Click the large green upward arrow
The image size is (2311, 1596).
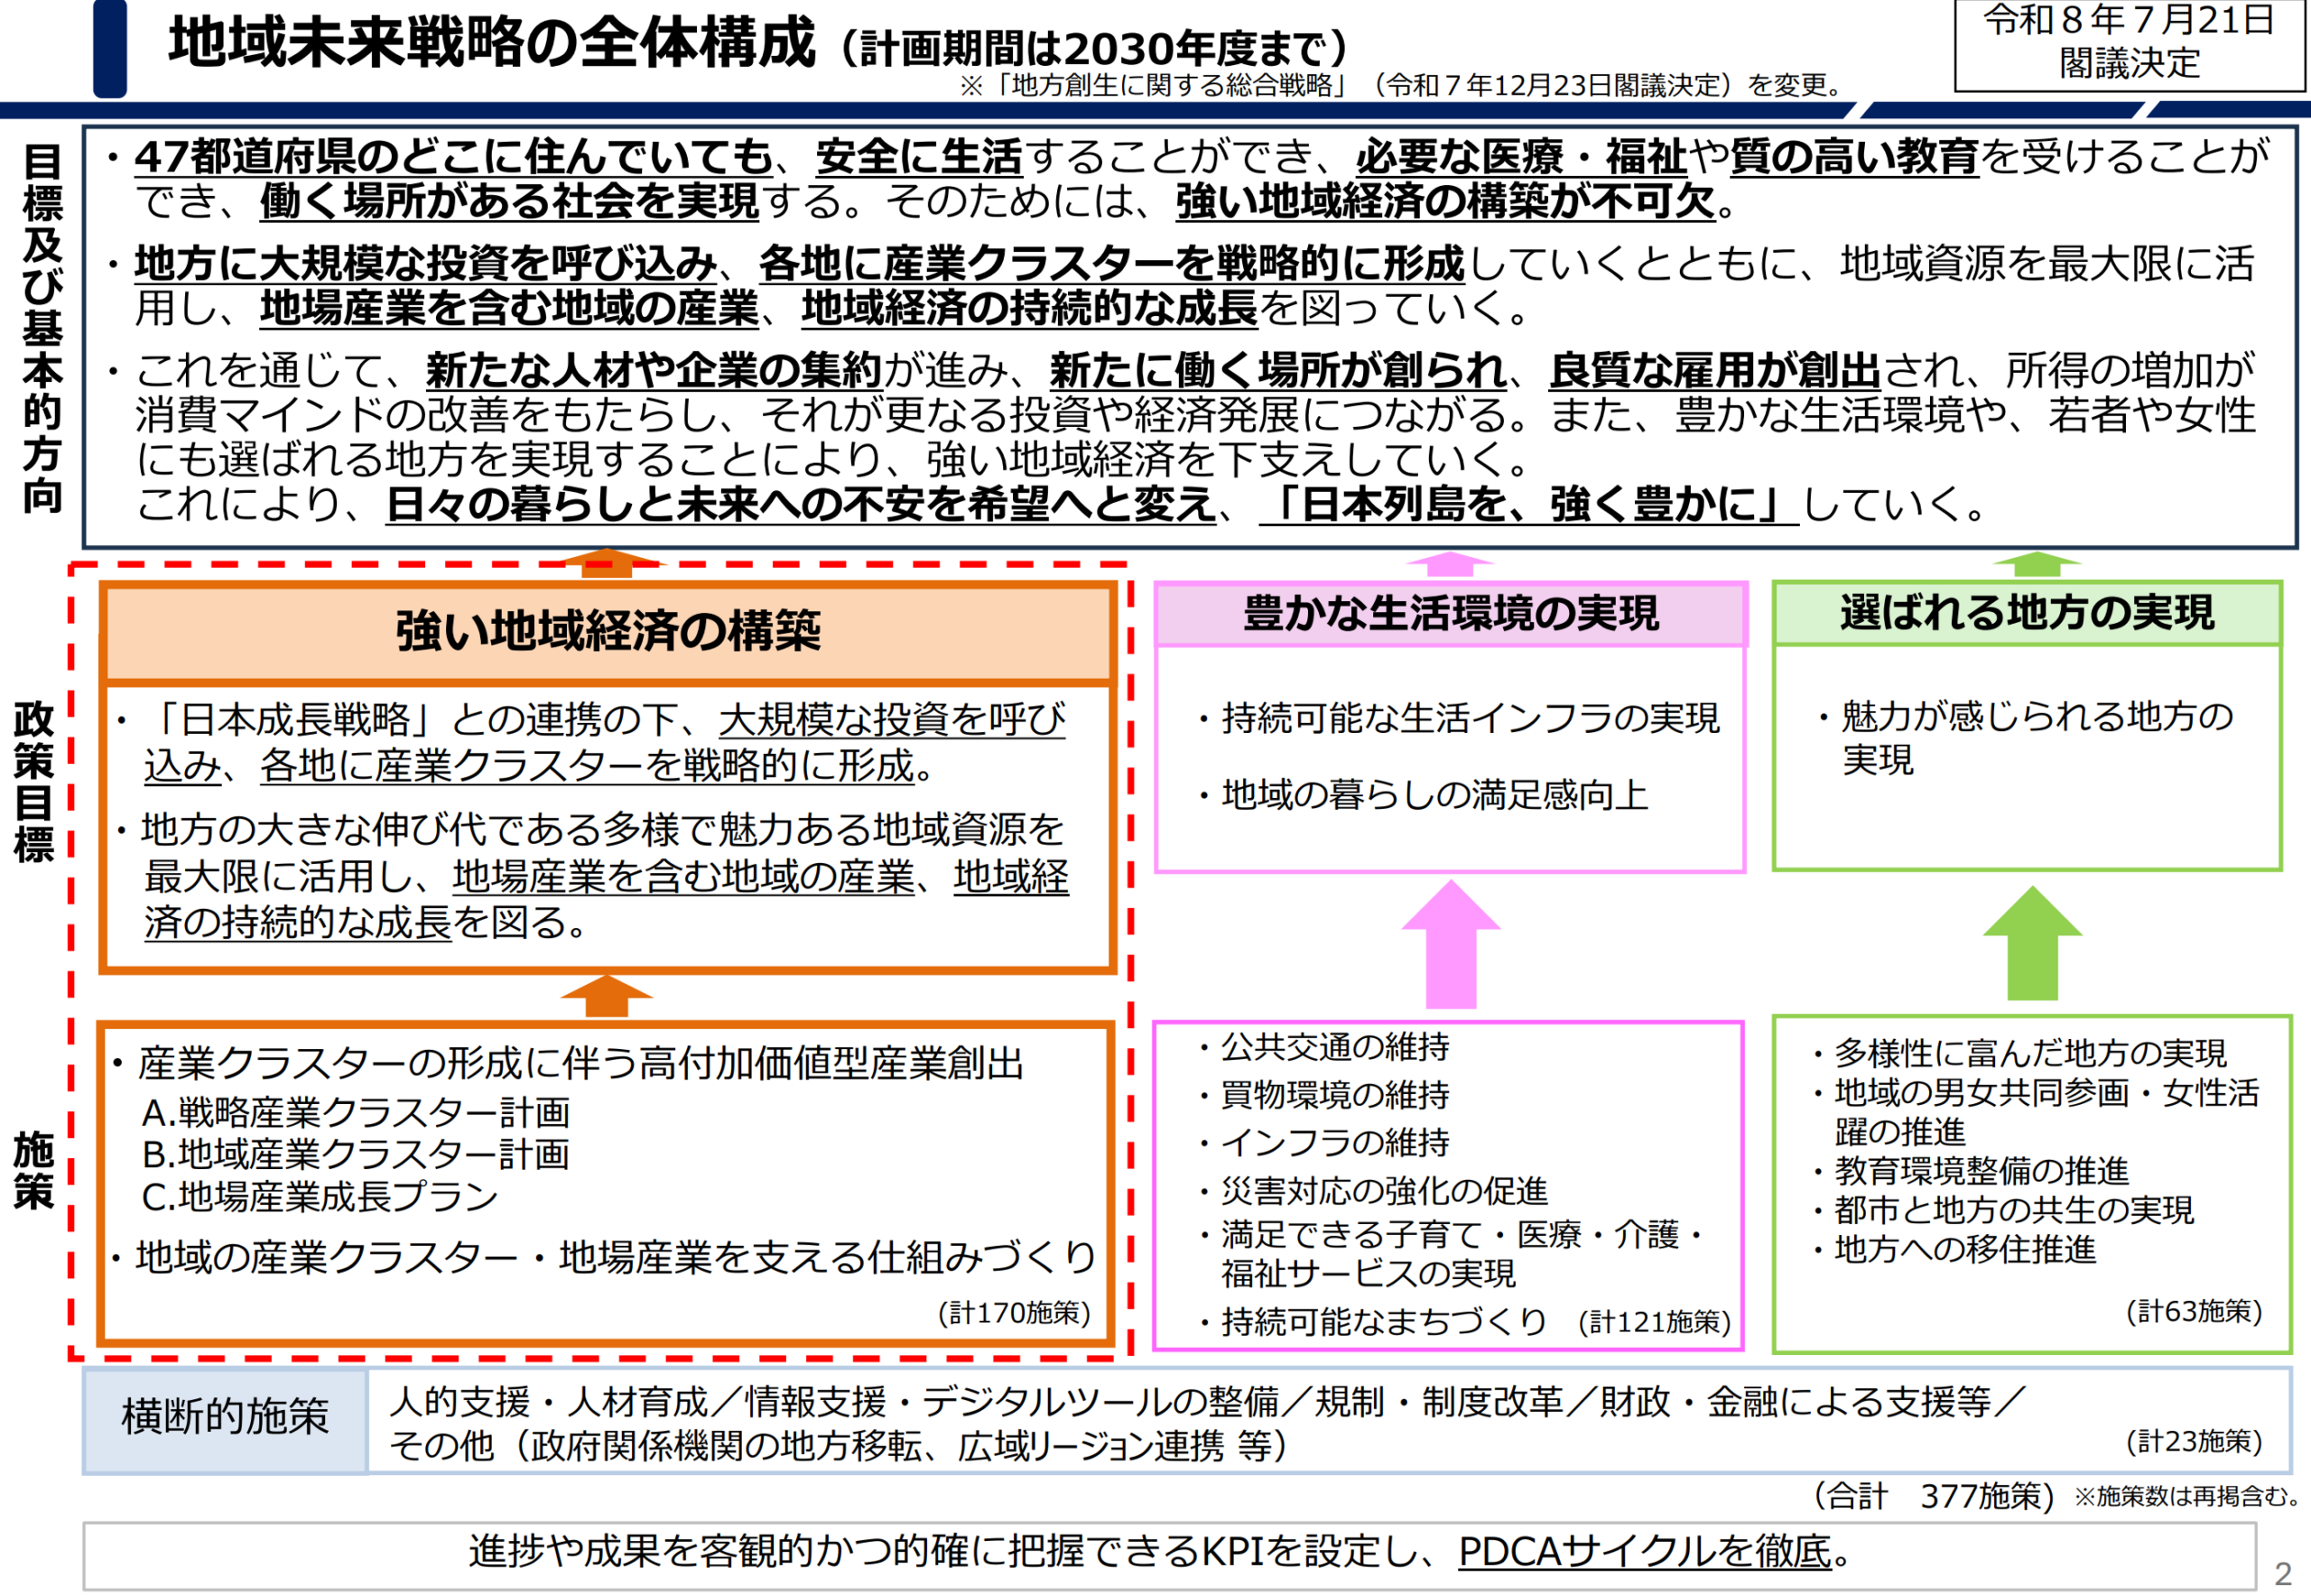[2032, 943]
